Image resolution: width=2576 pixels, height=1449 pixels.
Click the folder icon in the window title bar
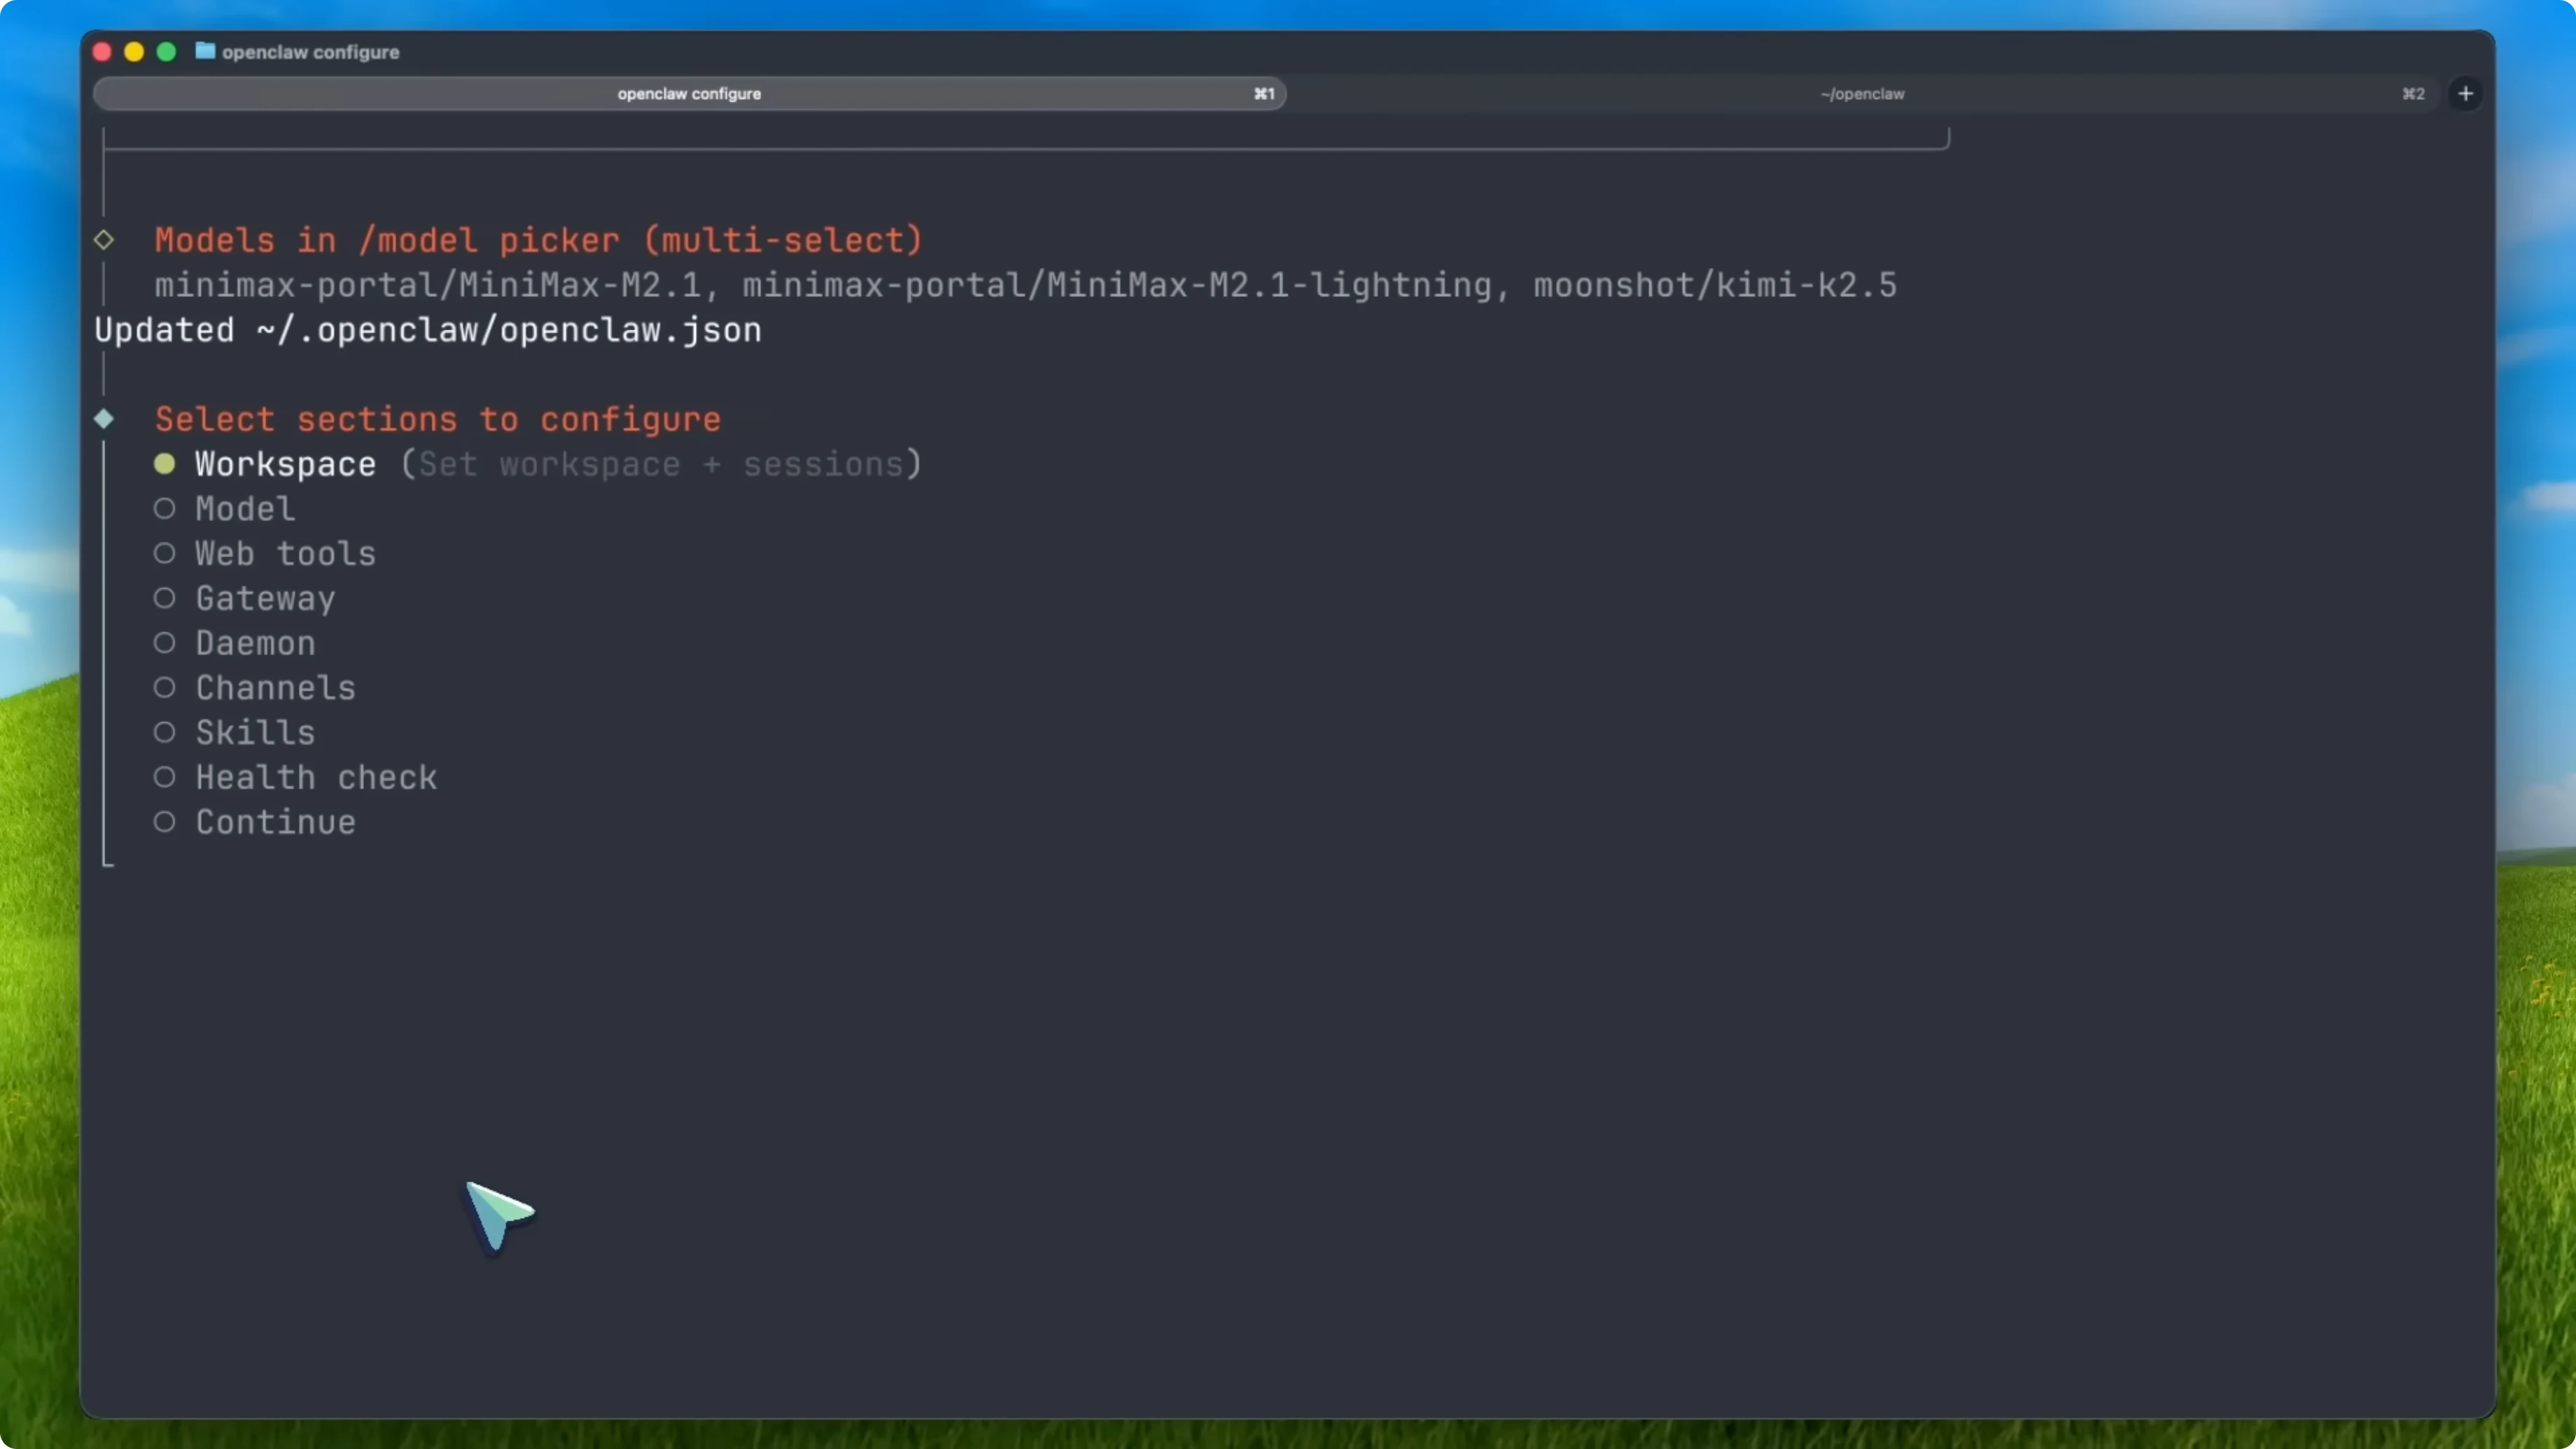click(204, 52)
